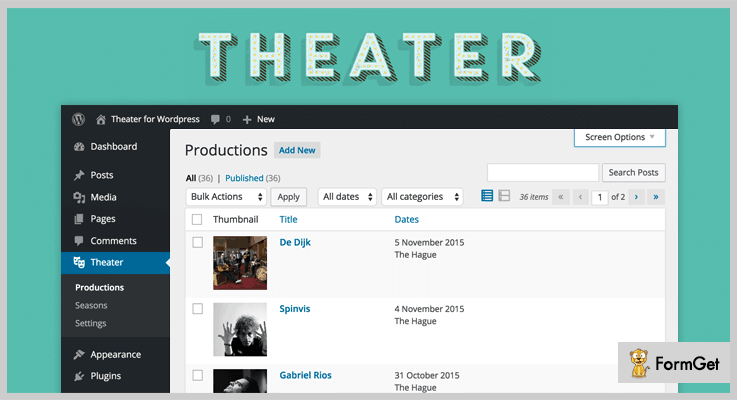Click the Thumbnail column header

pos(235,220)
